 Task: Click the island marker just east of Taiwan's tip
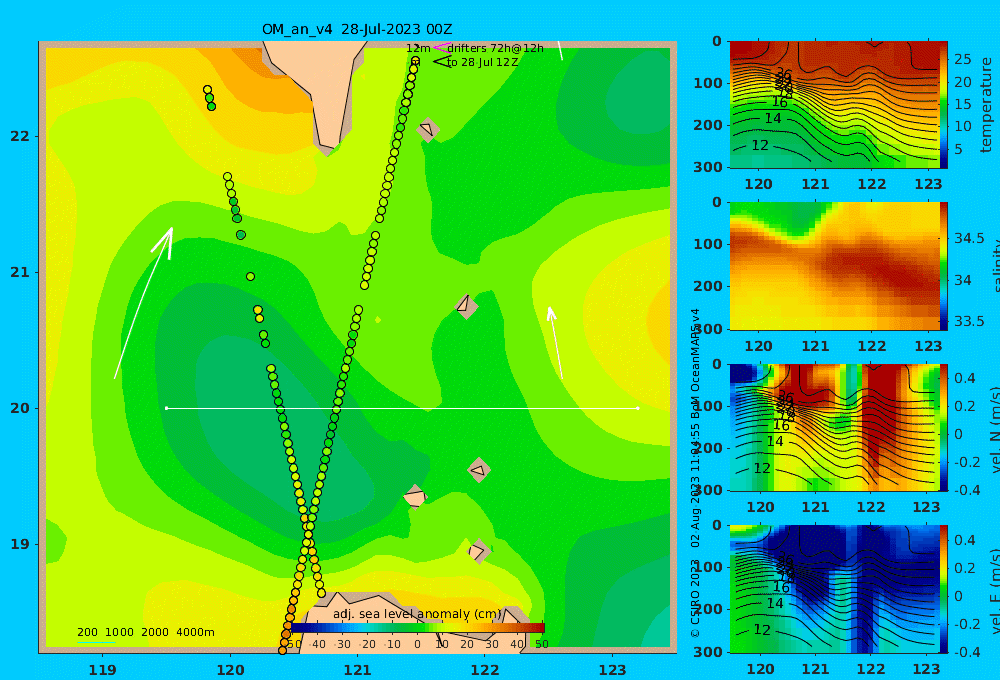point(427,129)
